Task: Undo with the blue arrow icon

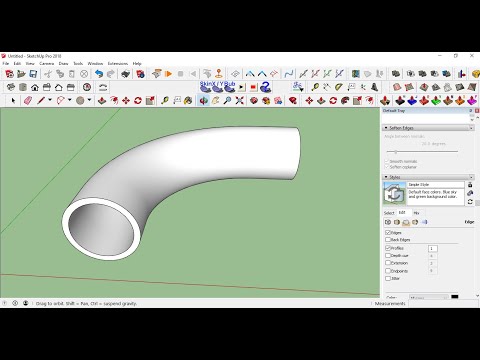Action: 99,74
